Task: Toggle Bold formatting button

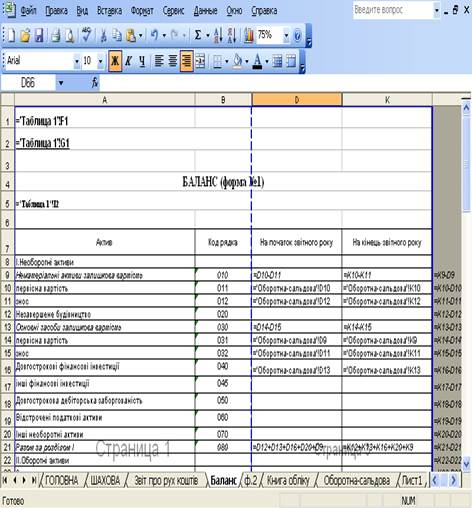Action: coord(115,61)
